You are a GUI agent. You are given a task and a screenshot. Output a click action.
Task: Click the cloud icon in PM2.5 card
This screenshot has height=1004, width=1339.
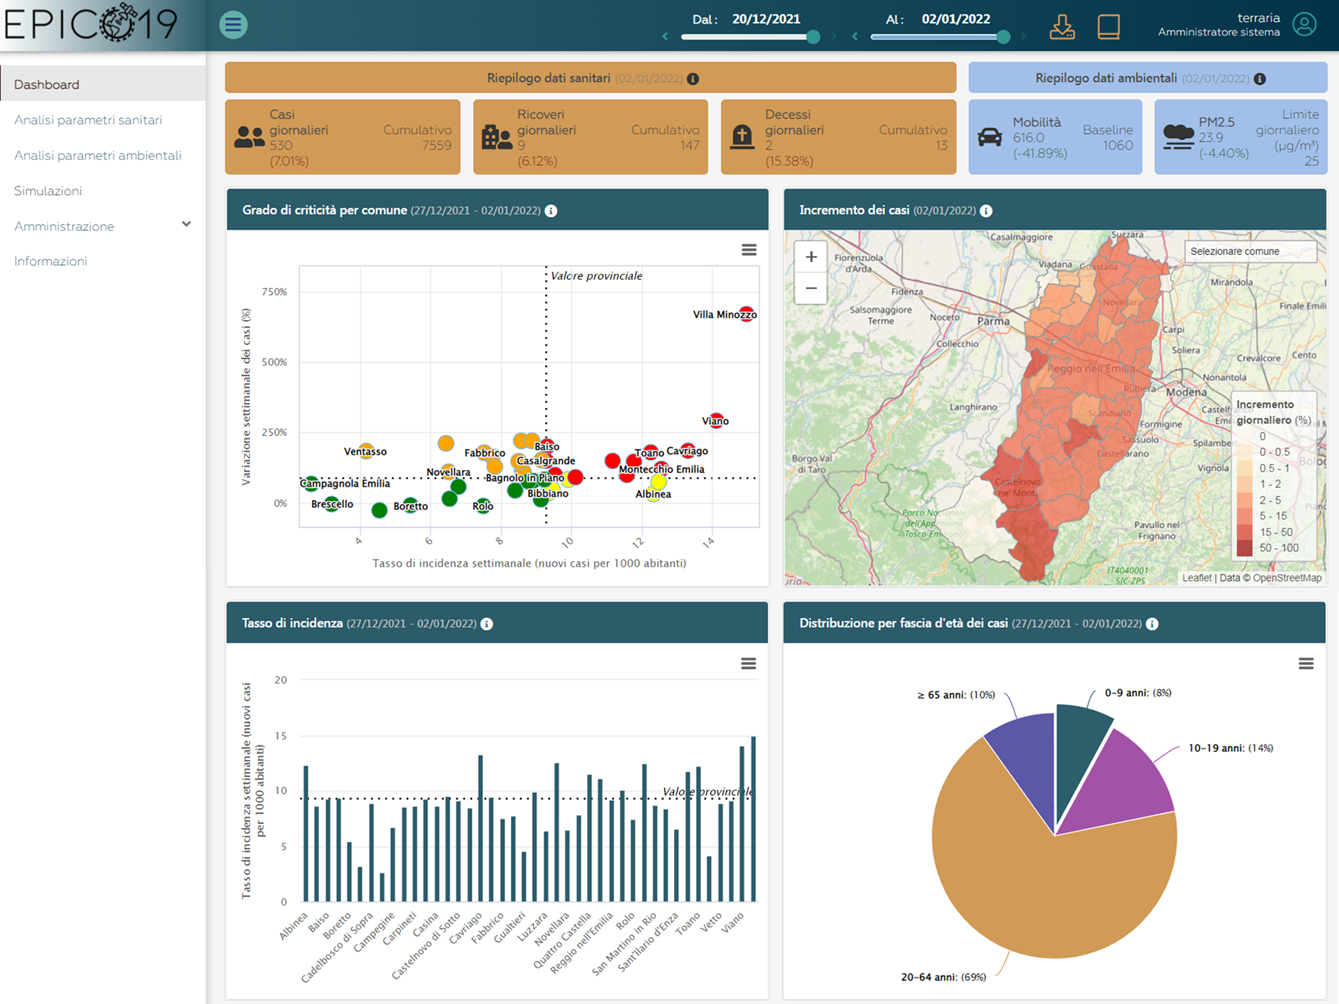(x=1178, y=137)
